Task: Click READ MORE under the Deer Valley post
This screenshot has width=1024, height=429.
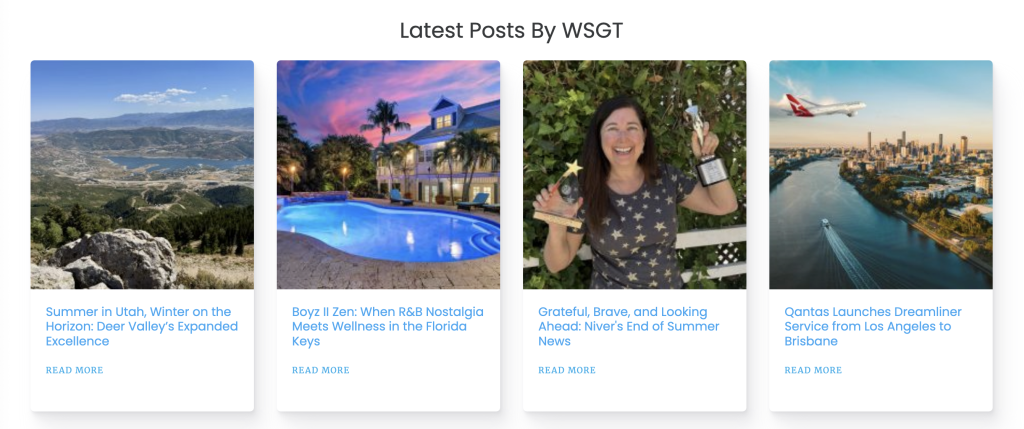Action: tap(74, 370)
